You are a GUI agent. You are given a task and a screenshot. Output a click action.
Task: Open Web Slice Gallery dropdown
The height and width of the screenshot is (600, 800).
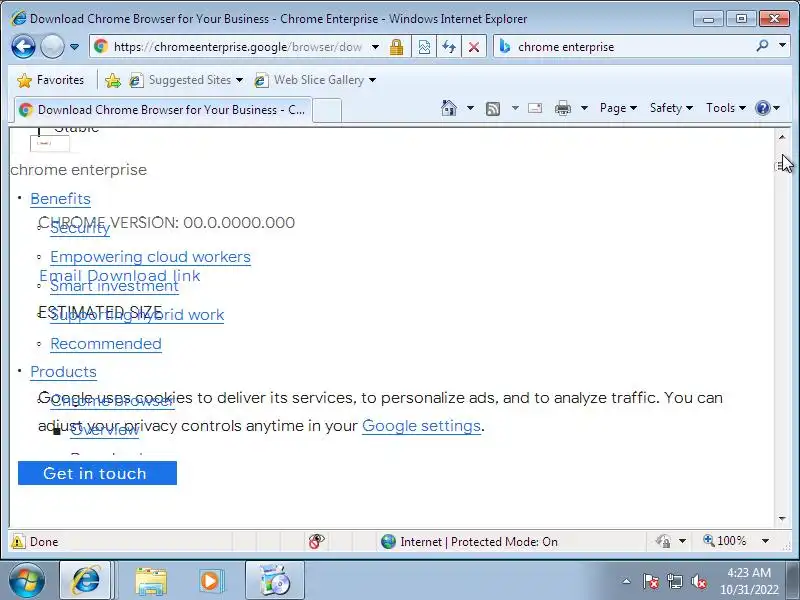pos(315,80)
